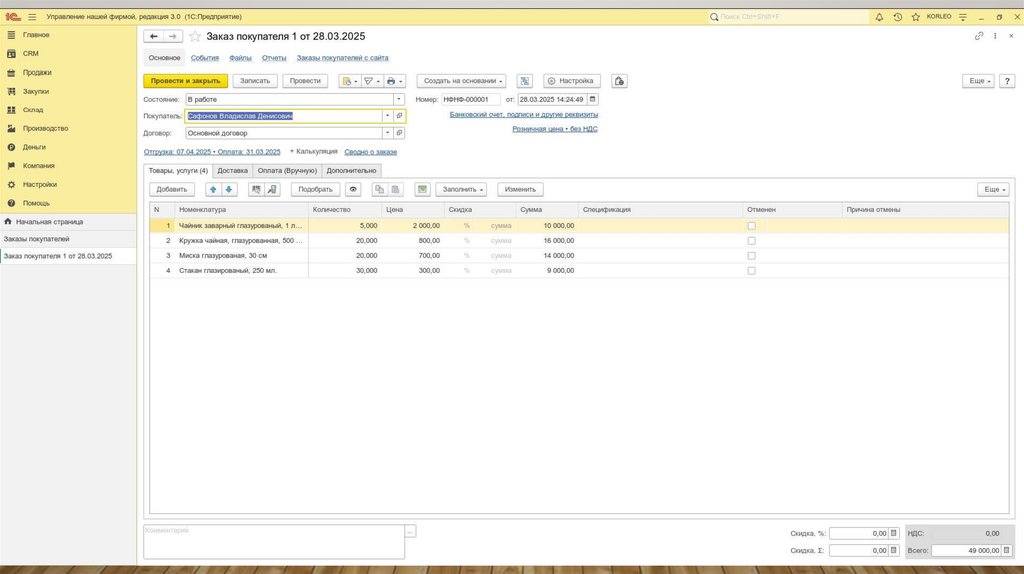Screen dimensions: 1024x574
Task: Open calculator next to Всего amount
Action: coord(1006,550)
